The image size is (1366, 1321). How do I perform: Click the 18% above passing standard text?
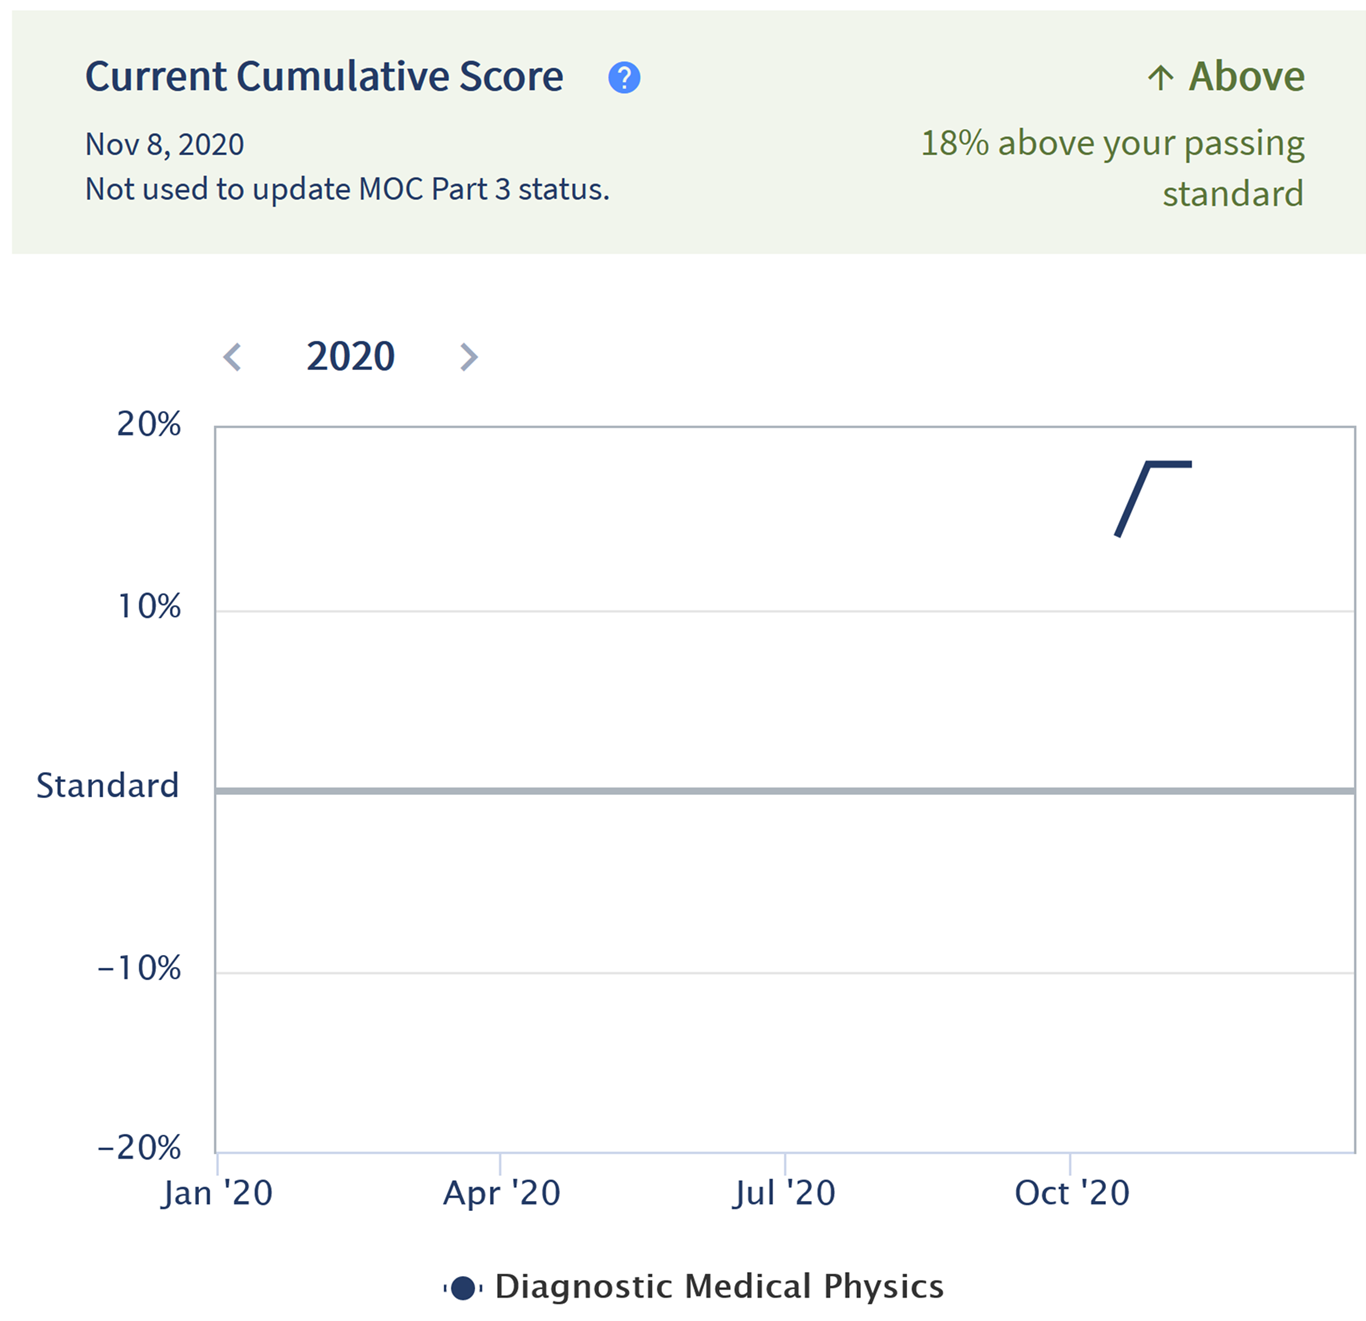(1112, 168)
